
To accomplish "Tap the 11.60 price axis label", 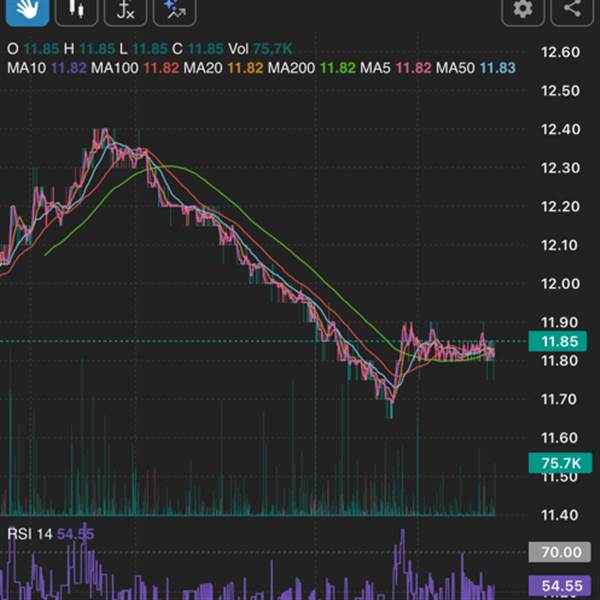I will [x=561, y=438].
